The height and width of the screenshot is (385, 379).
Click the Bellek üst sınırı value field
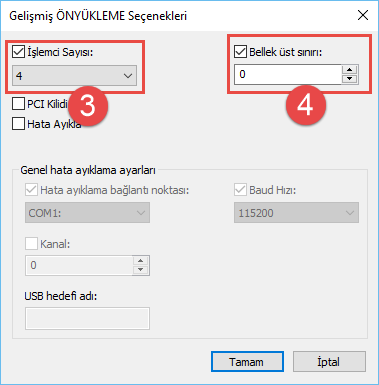(288, 74)
